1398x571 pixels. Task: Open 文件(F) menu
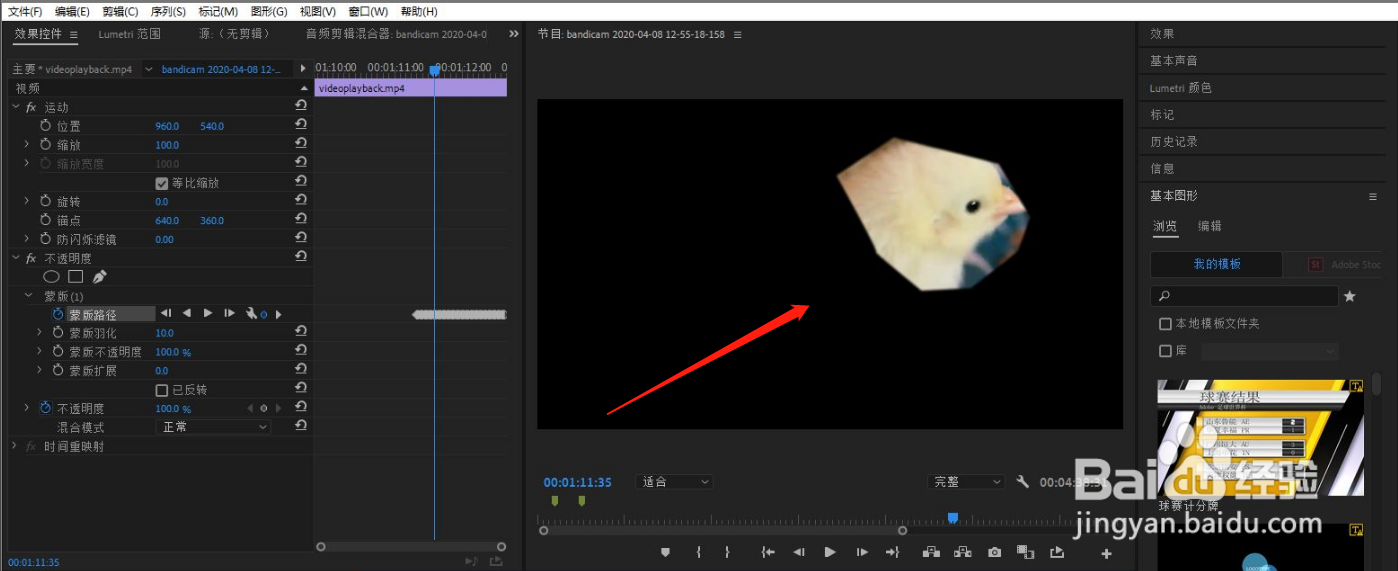25,11
